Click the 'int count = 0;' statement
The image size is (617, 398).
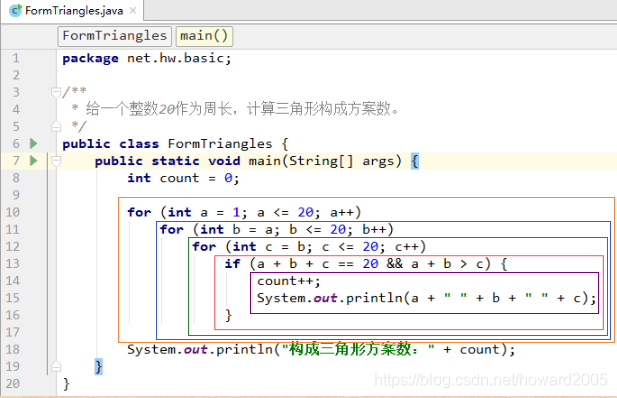tap(183, 178)
